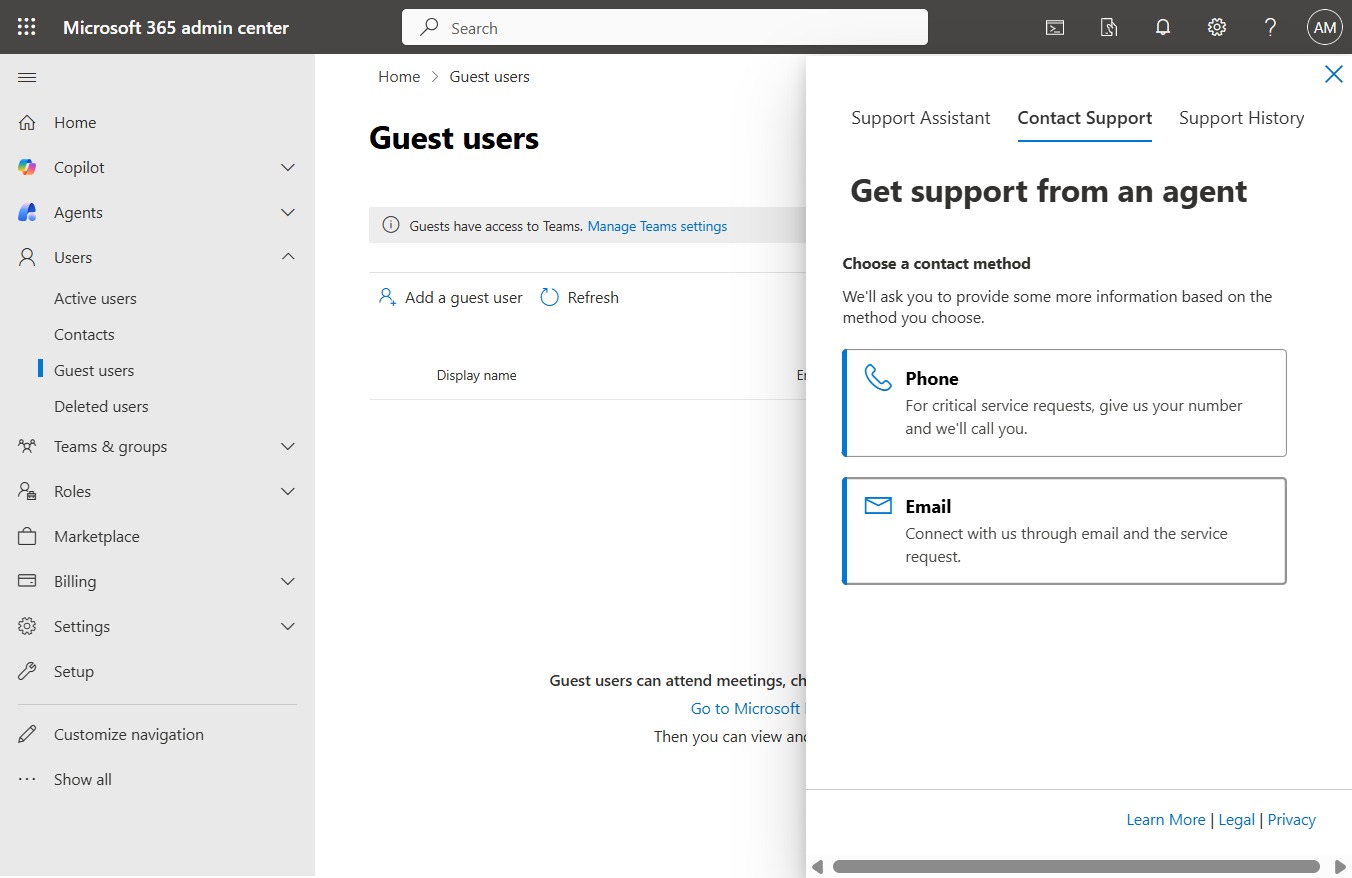
Task: Choose the Email contact method title
Action: [928, 506]
